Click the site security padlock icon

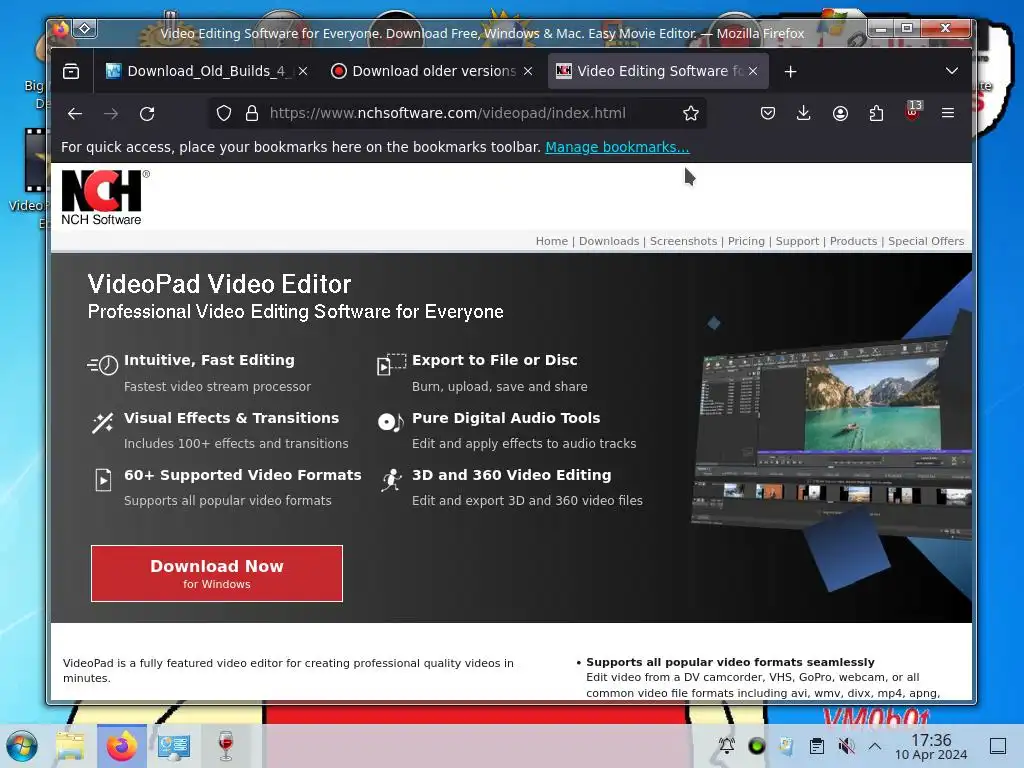[x=252, y=114]
